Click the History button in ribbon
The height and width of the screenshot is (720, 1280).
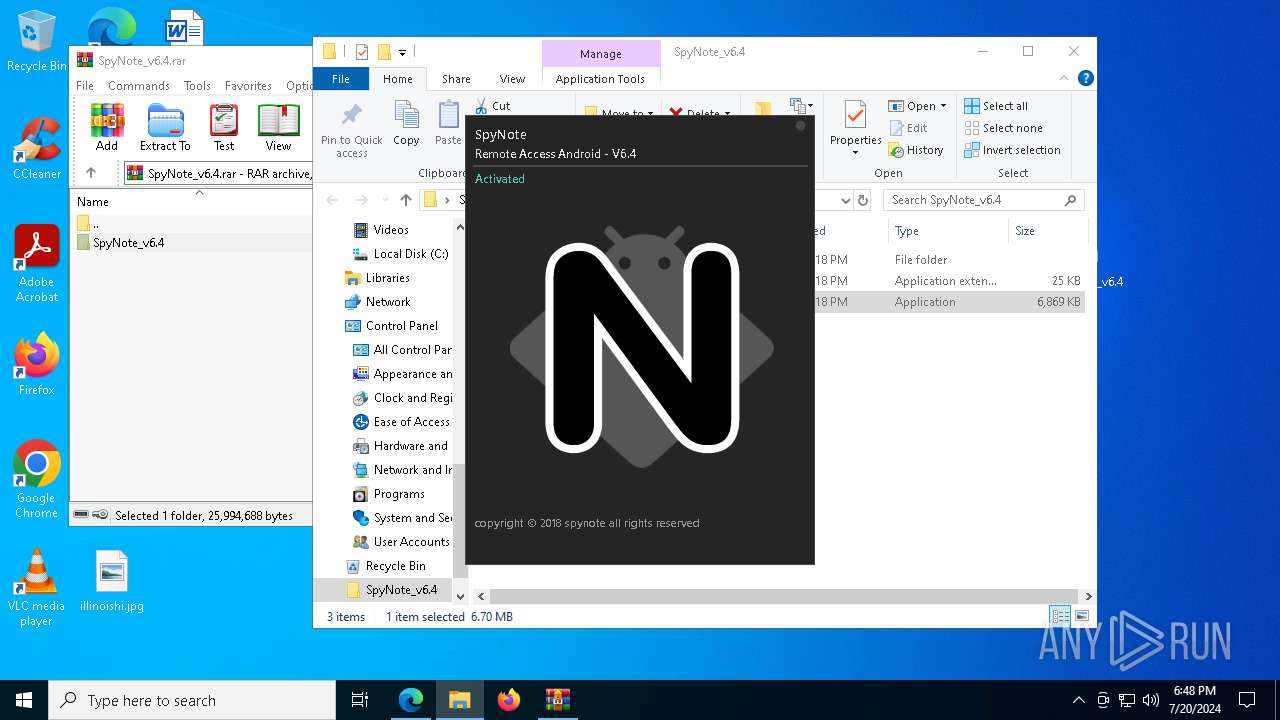click(916, 150)
